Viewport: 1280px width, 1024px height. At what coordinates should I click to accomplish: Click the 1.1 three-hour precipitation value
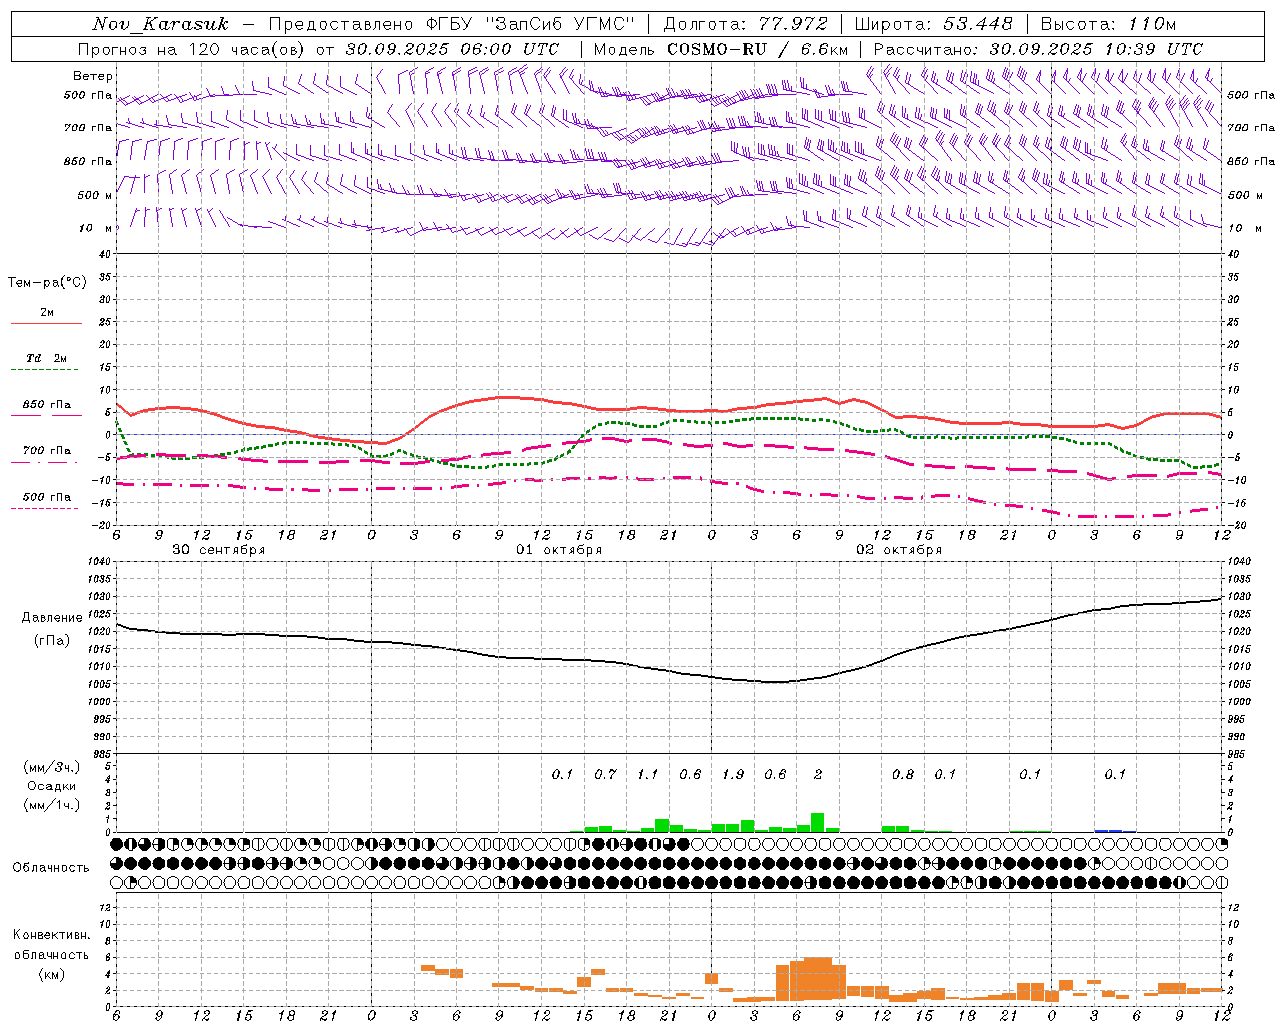(x=648, y=774)
